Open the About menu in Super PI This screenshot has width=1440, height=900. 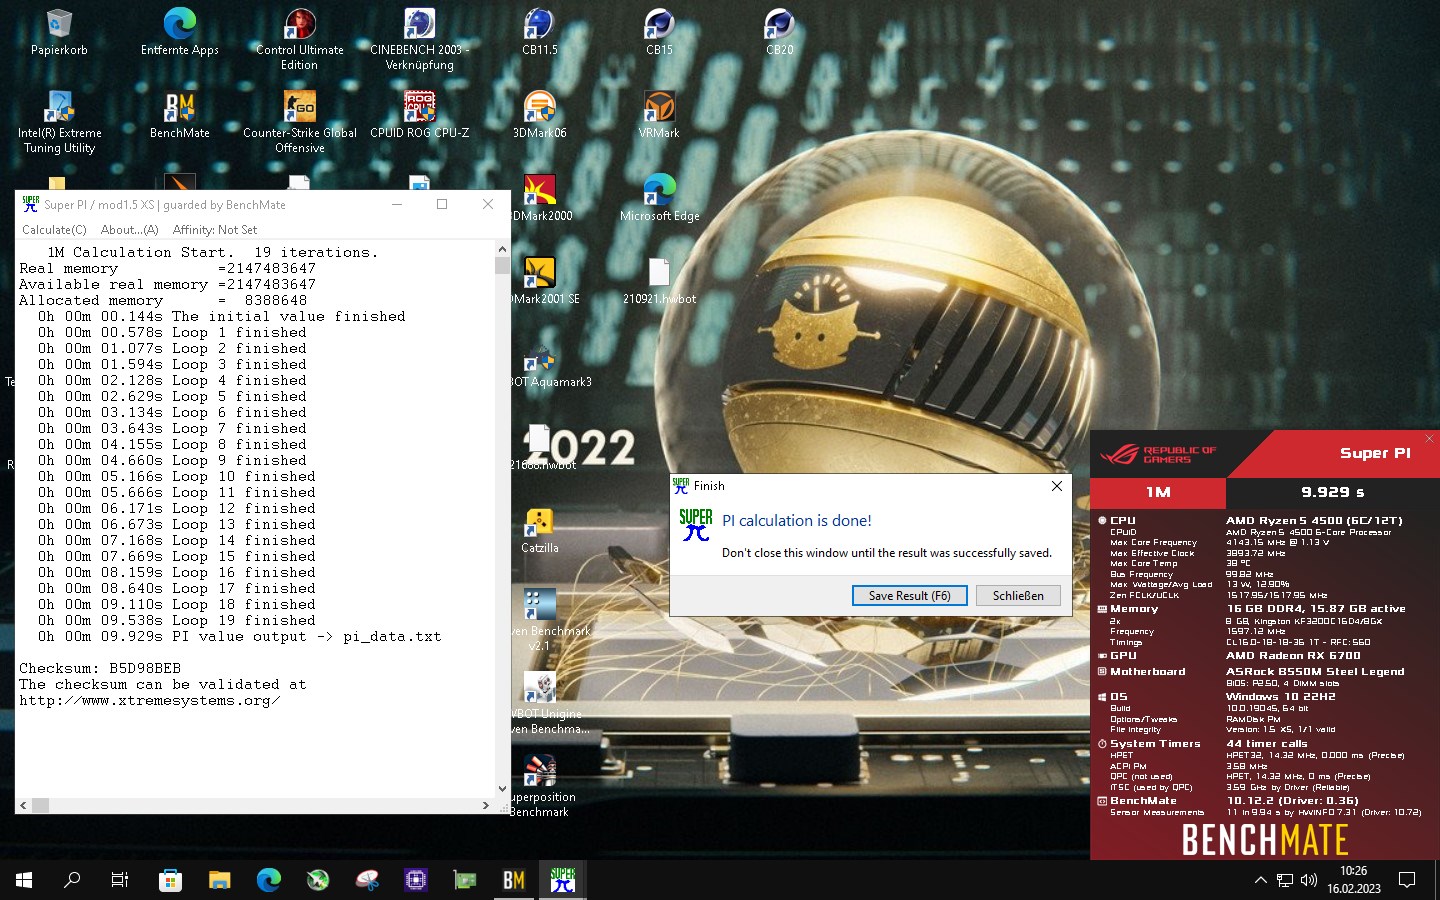tap(129, 230)
